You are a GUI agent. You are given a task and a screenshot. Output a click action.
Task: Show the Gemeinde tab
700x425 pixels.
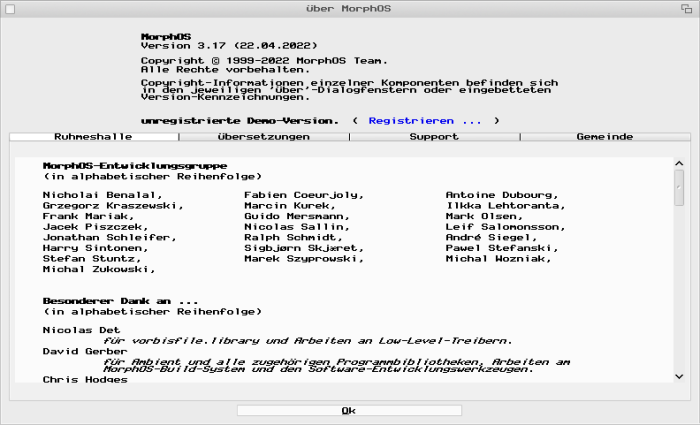click(x=605, y=137)
